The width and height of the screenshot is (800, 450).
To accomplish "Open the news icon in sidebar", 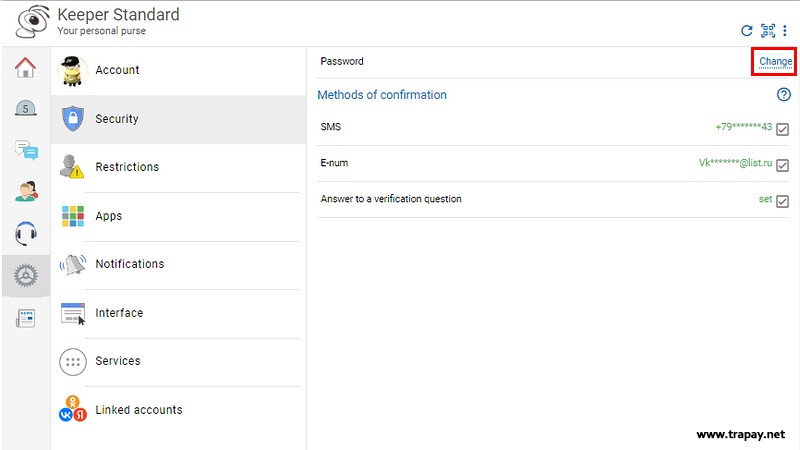I will click(x=25, y=318).
